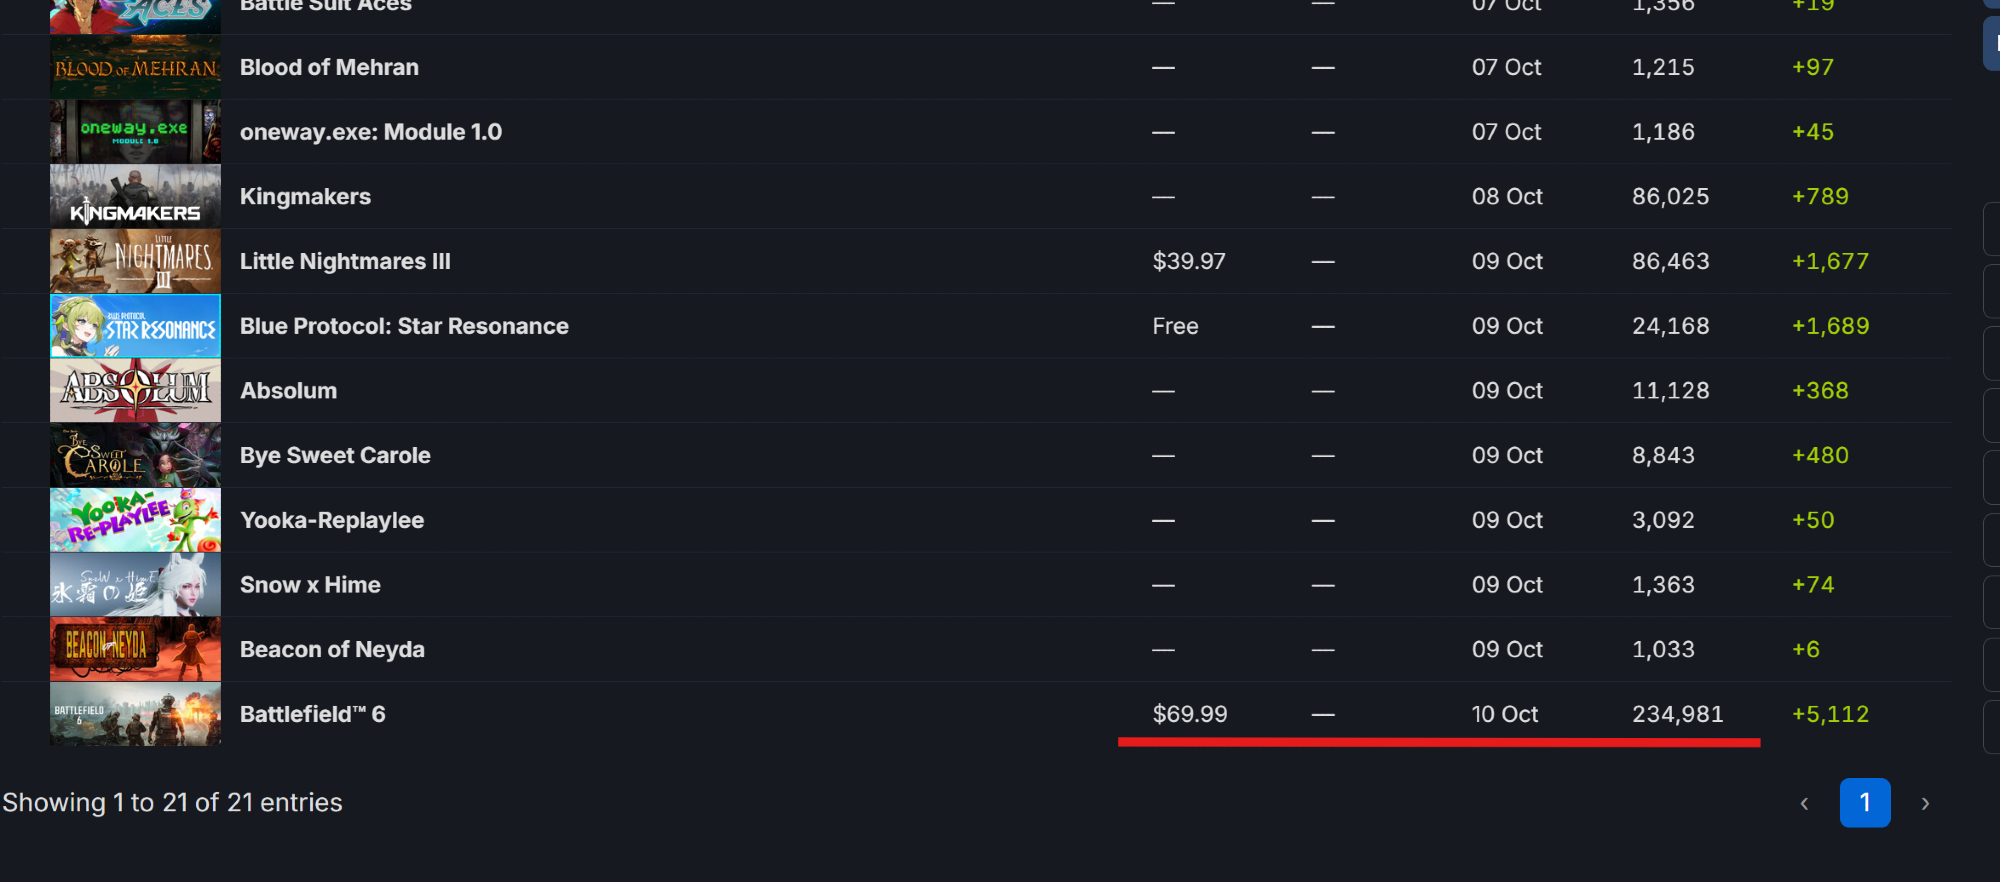Click the Kingmakers game title
The image size is (2000, 882).
[305, 197]
